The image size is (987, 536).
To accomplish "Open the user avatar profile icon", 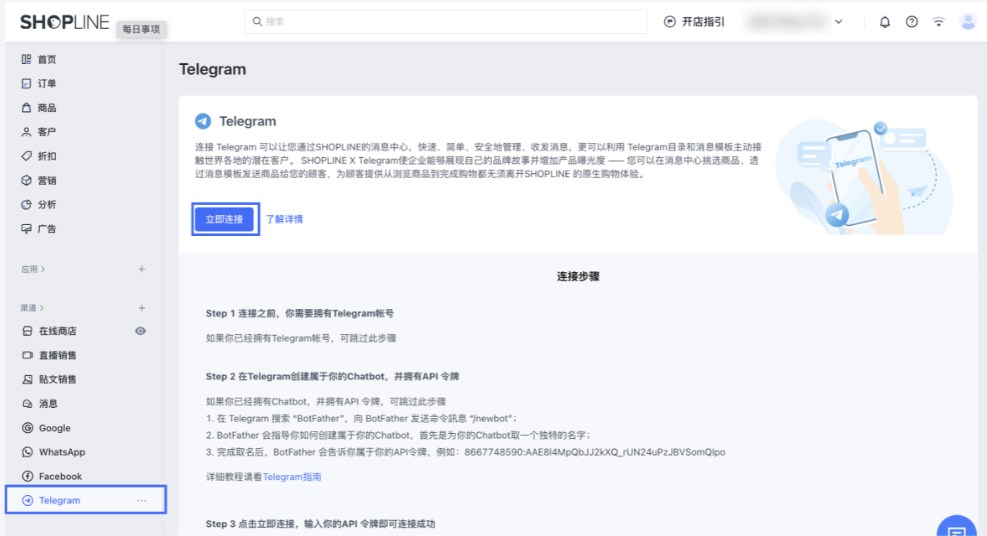I will click(967, 22).
